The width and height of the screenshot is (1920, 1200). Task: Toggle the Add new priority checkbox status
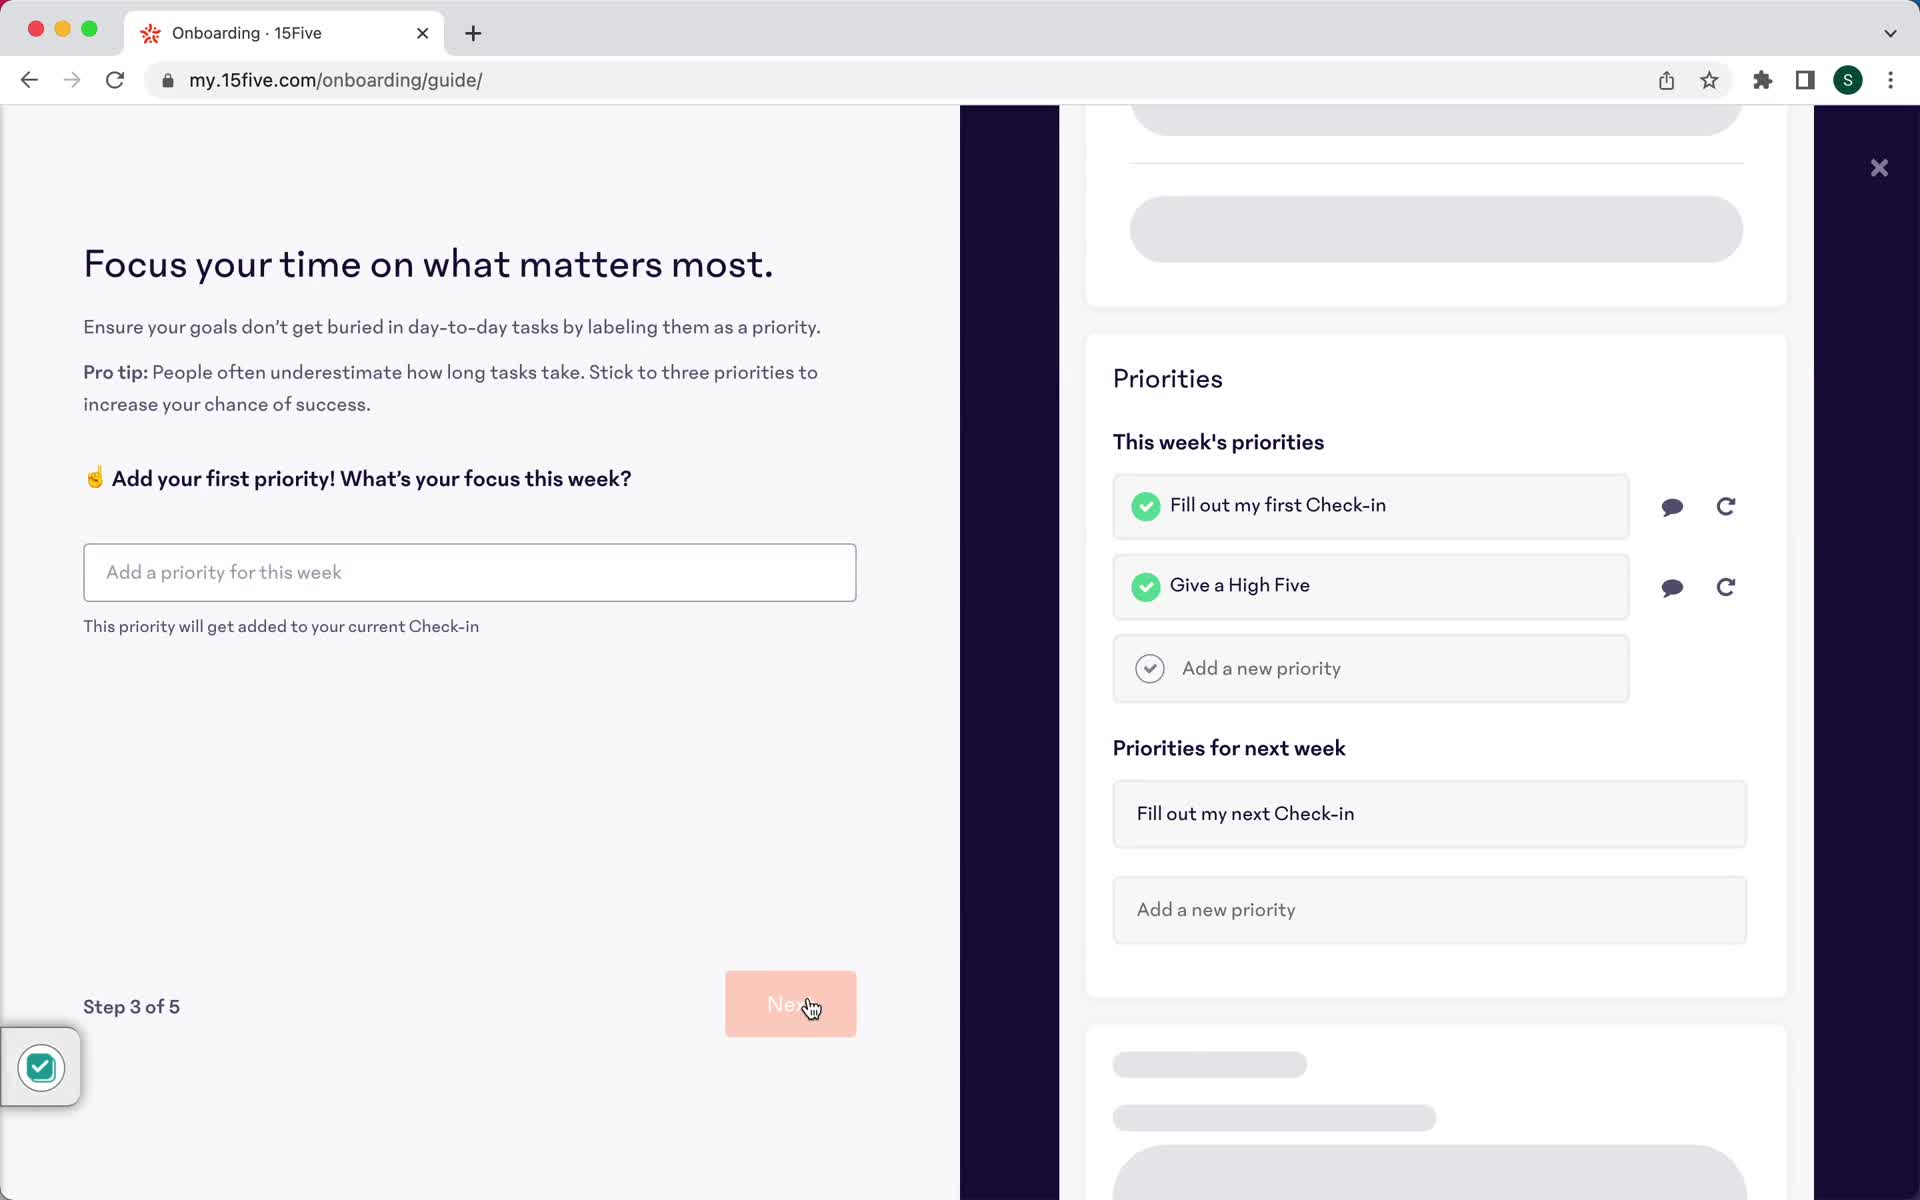click(1149, 669)
